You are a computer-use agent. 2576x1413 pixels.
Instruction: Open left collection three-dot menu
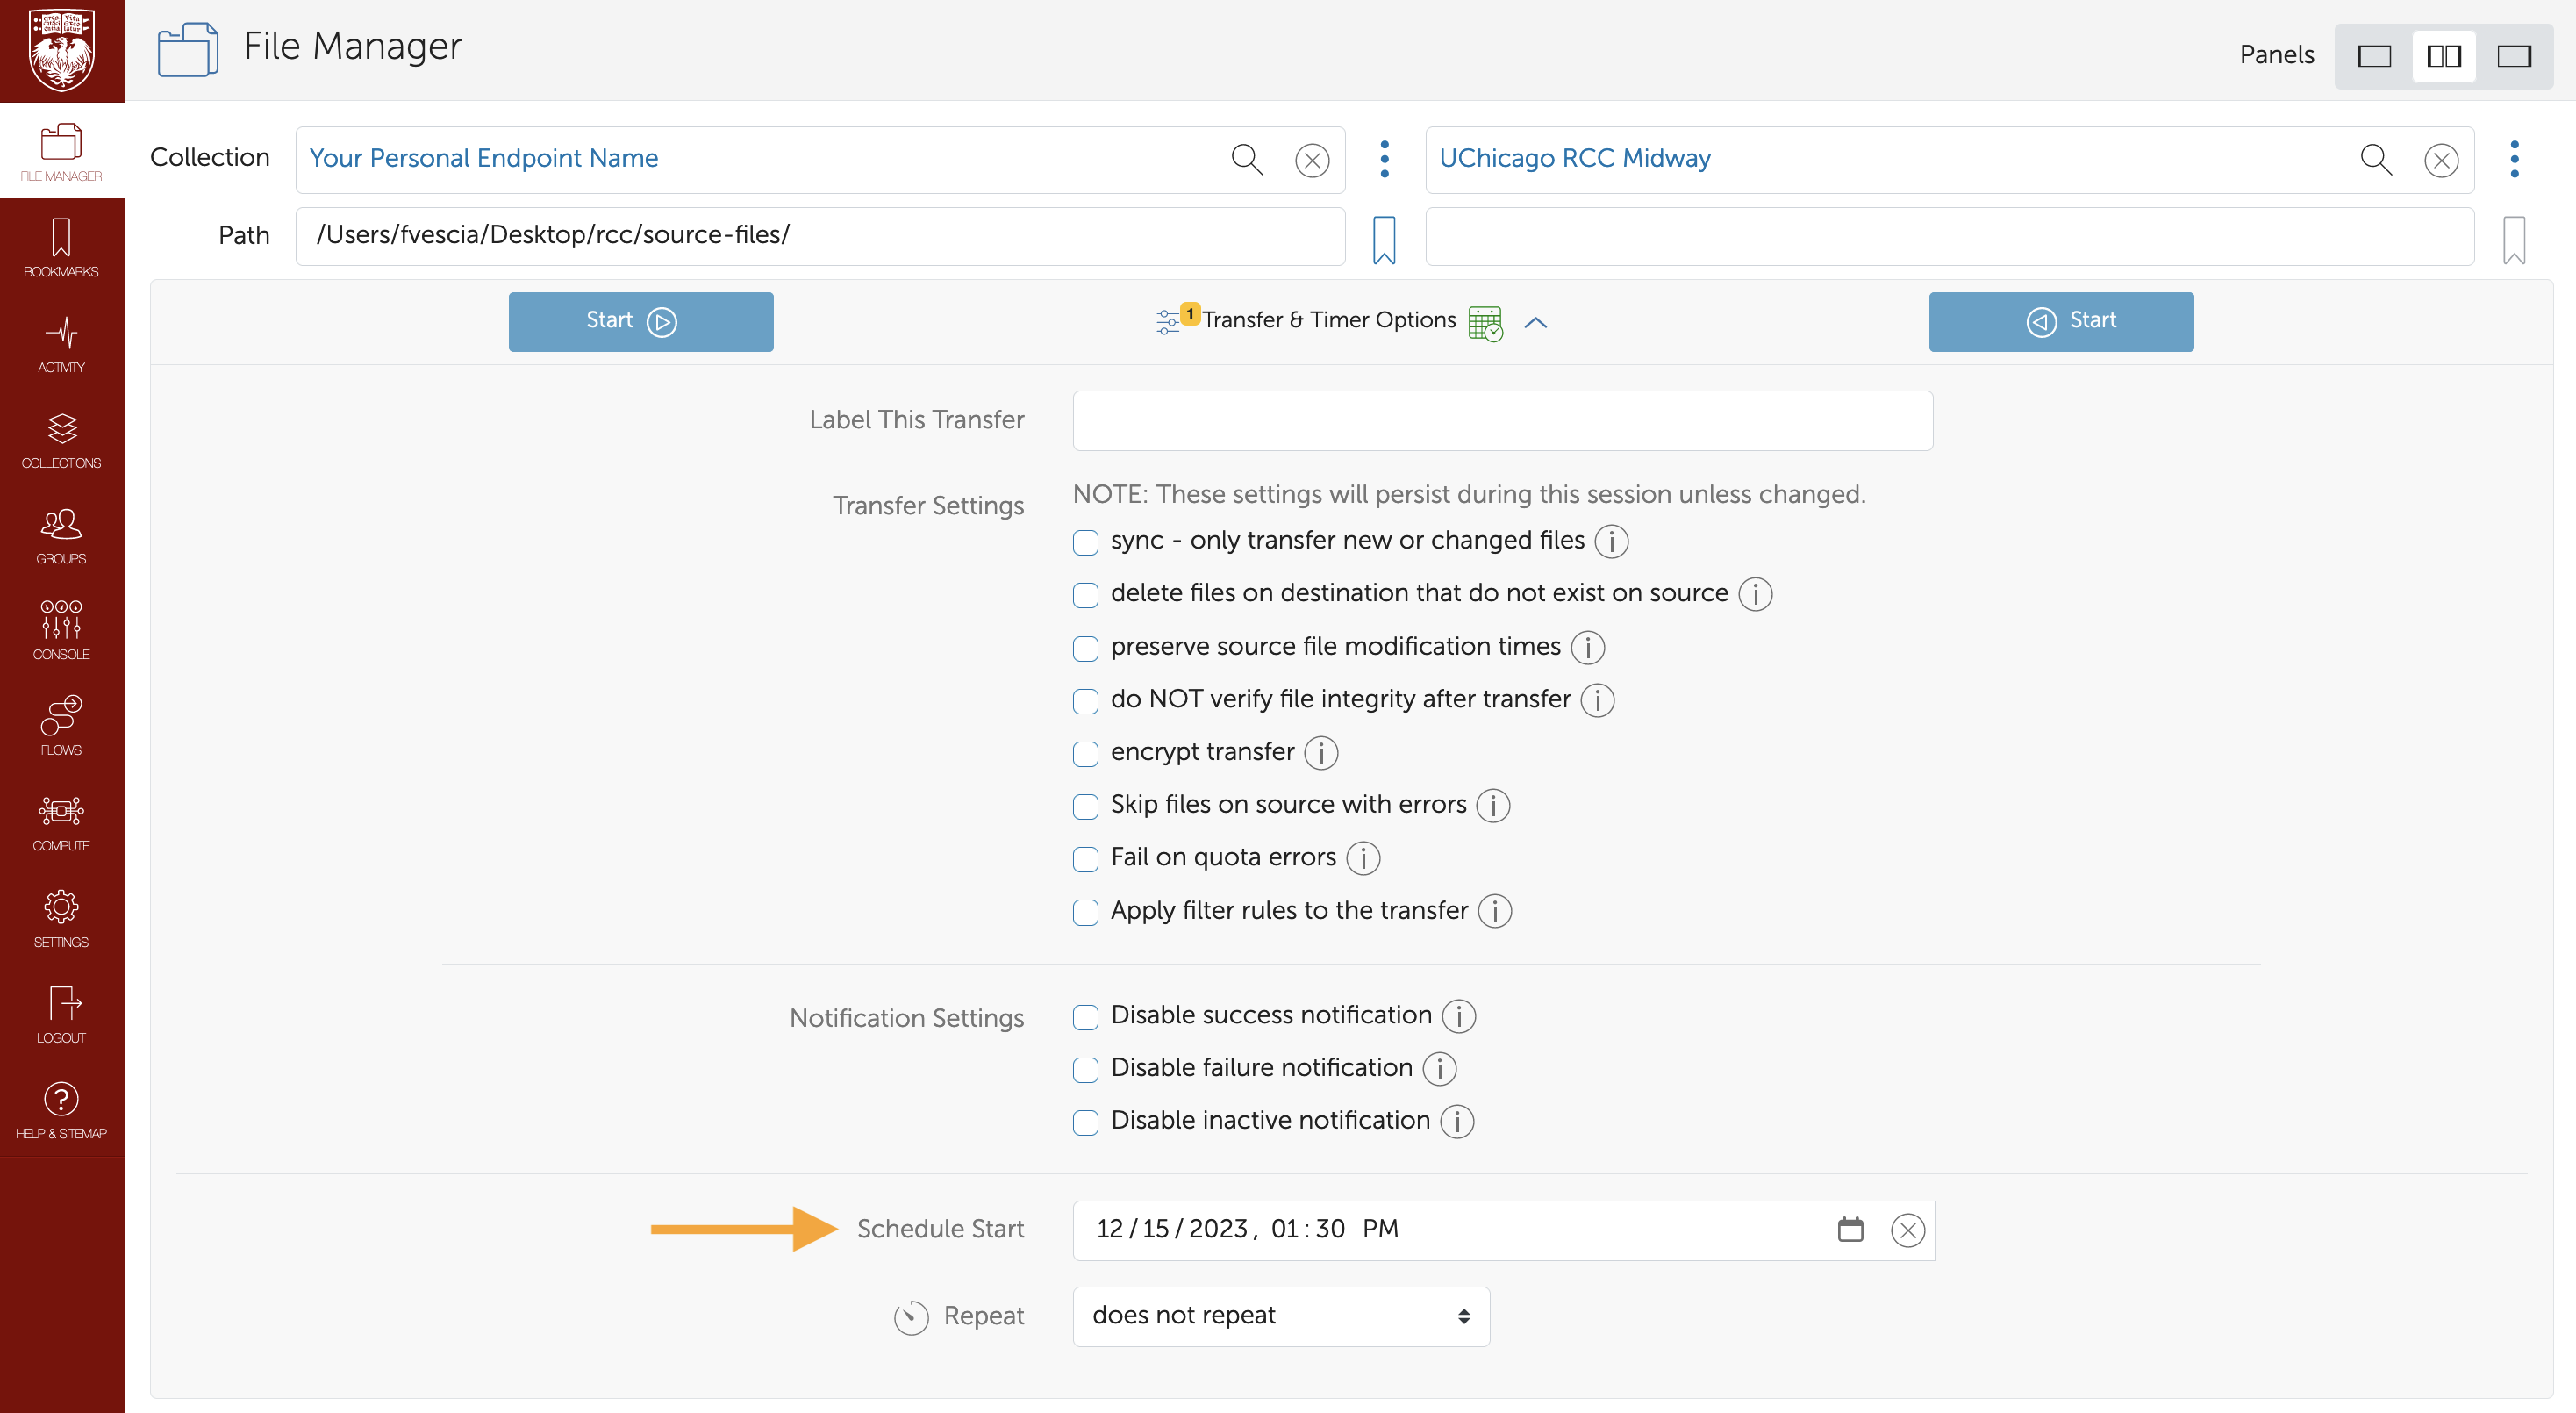1384,159
